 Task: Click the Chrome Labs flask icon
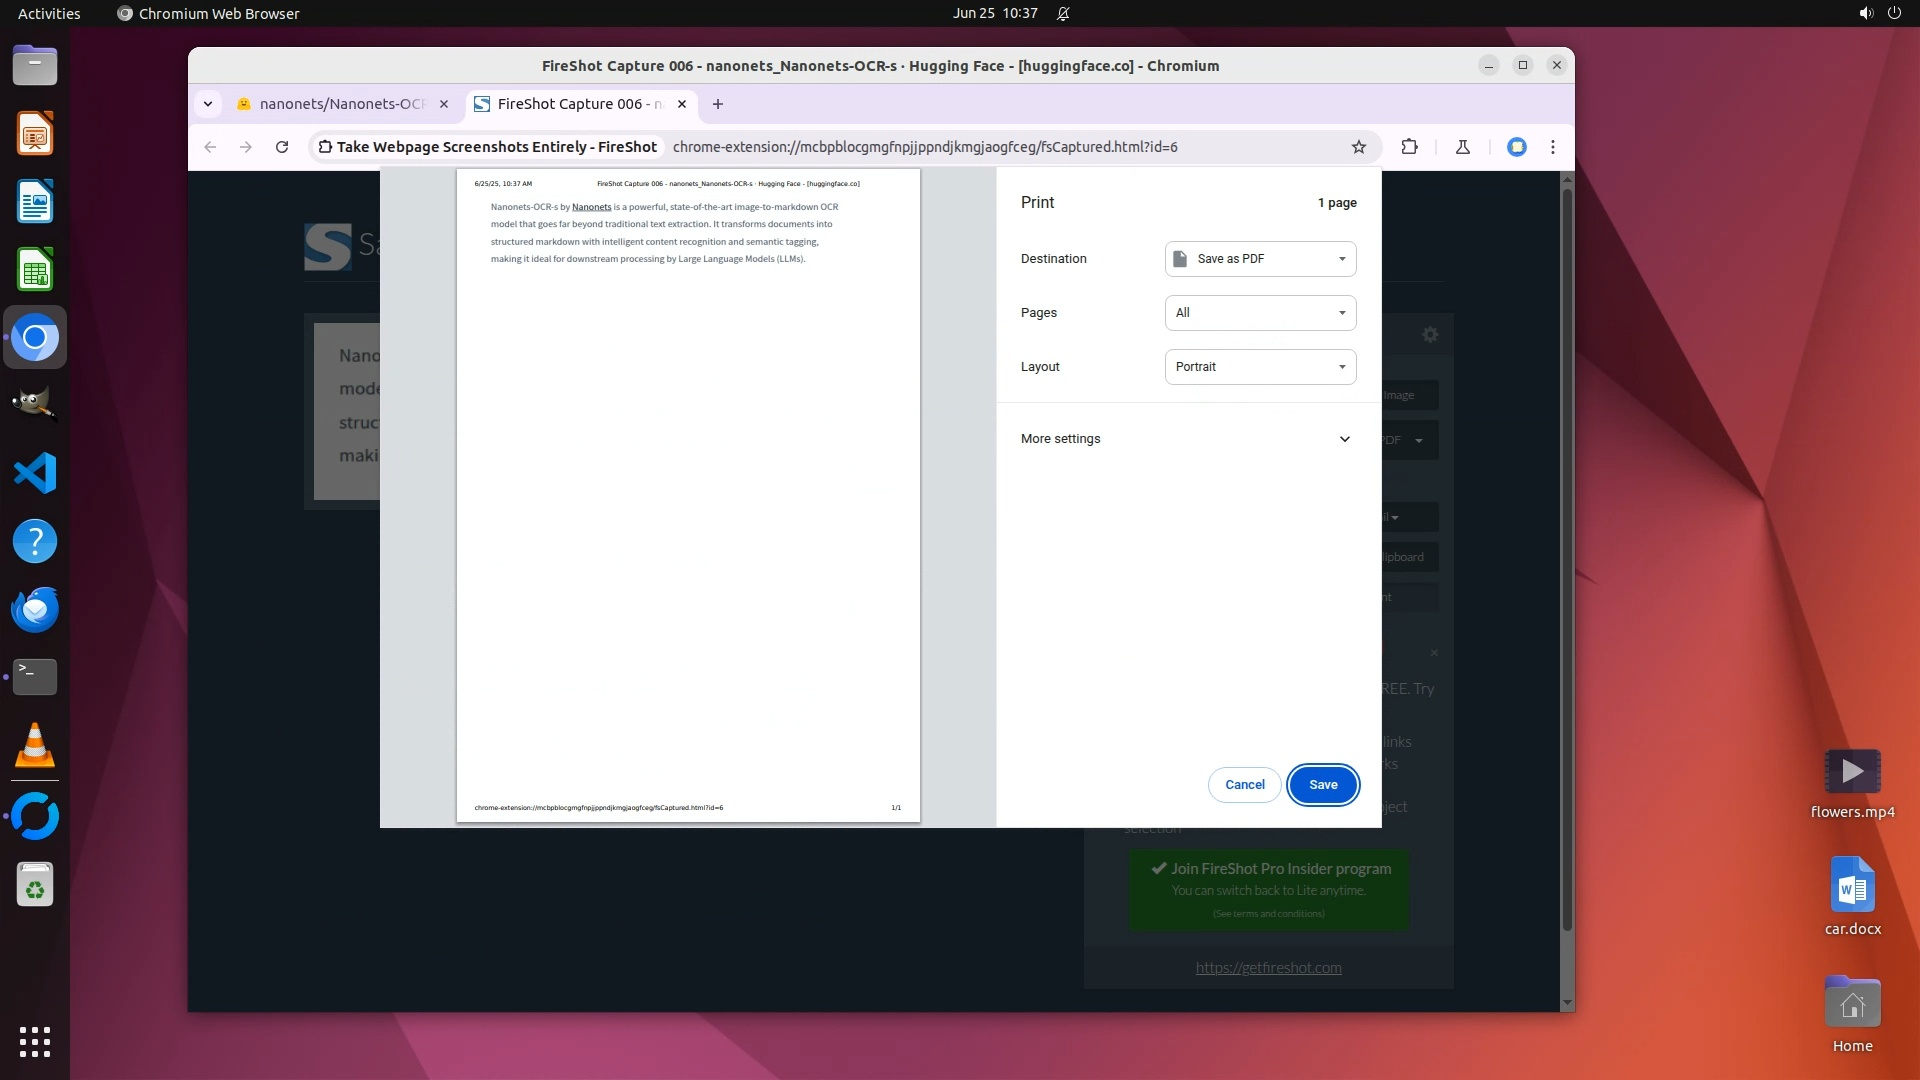pyautogui.click(x=1462, y=147)
